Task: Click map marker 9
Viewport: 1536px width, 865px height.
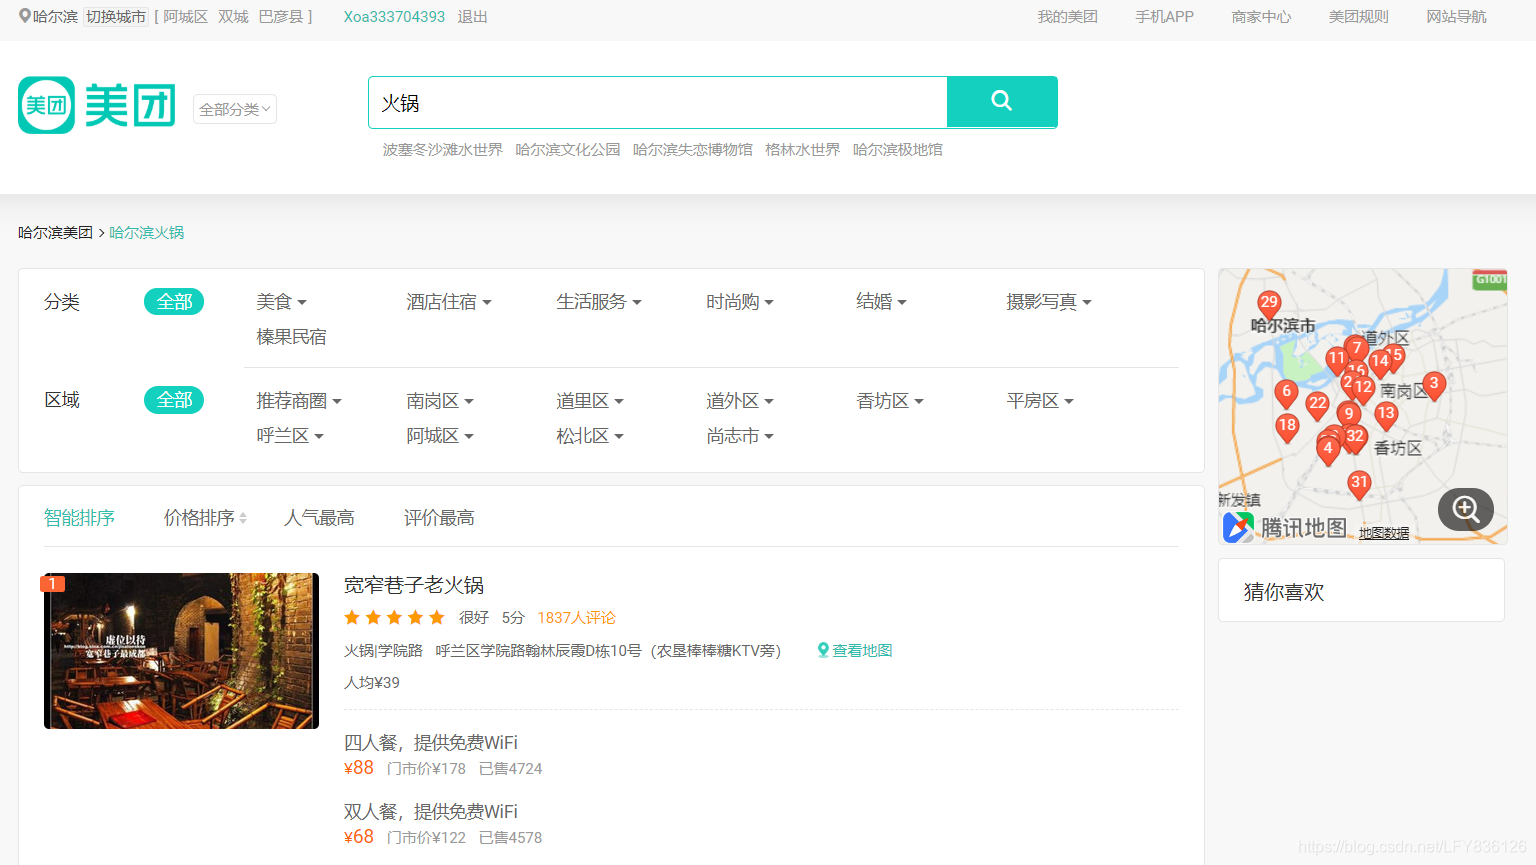Action: (1349, 416)
